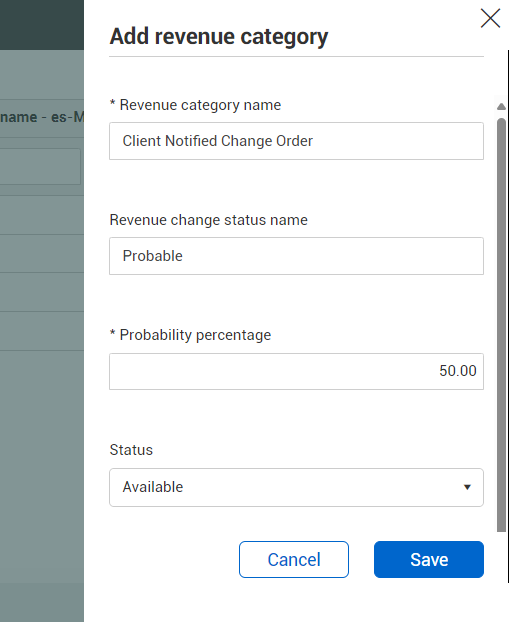Click the panel's vertical scrollbar thumb
This screenshot has height=622, width=509.
click(501, 324)
